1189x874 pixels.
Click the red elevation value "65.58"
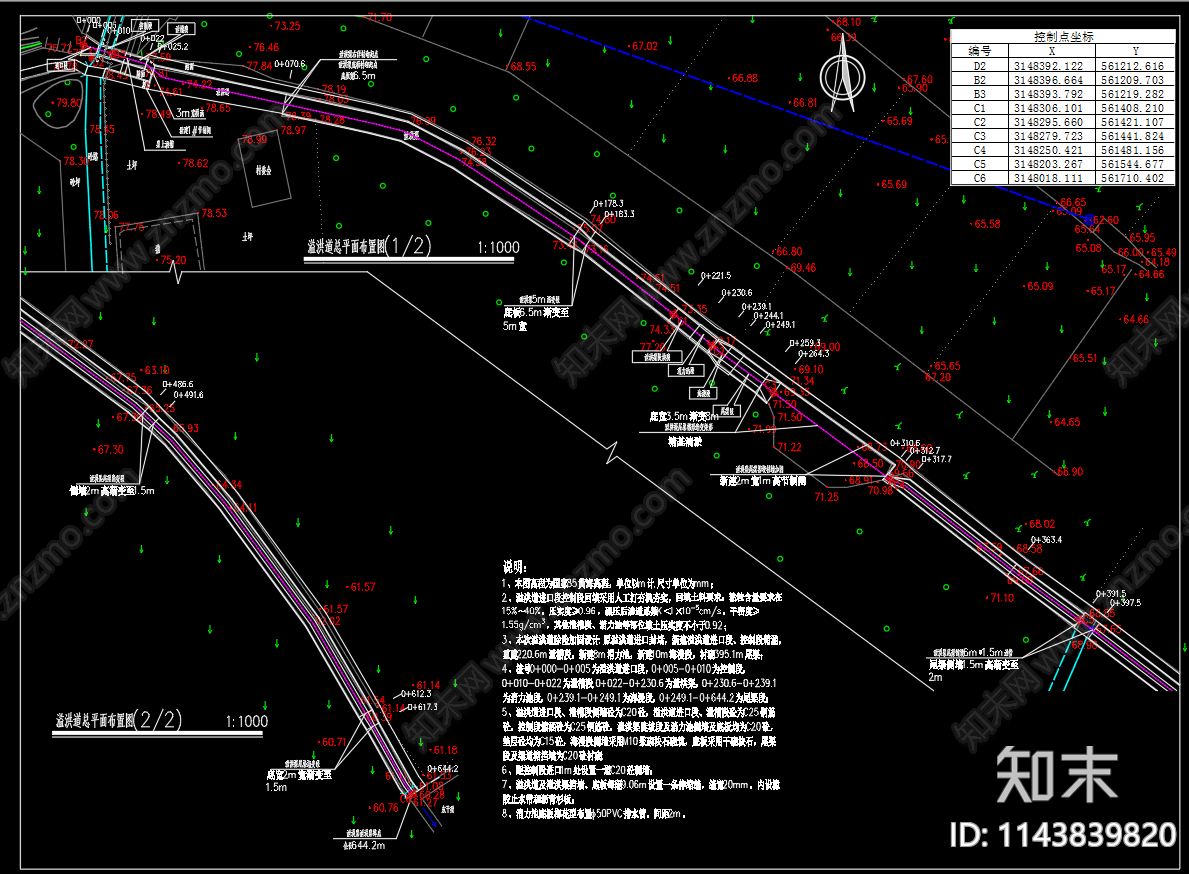(987, 224)
